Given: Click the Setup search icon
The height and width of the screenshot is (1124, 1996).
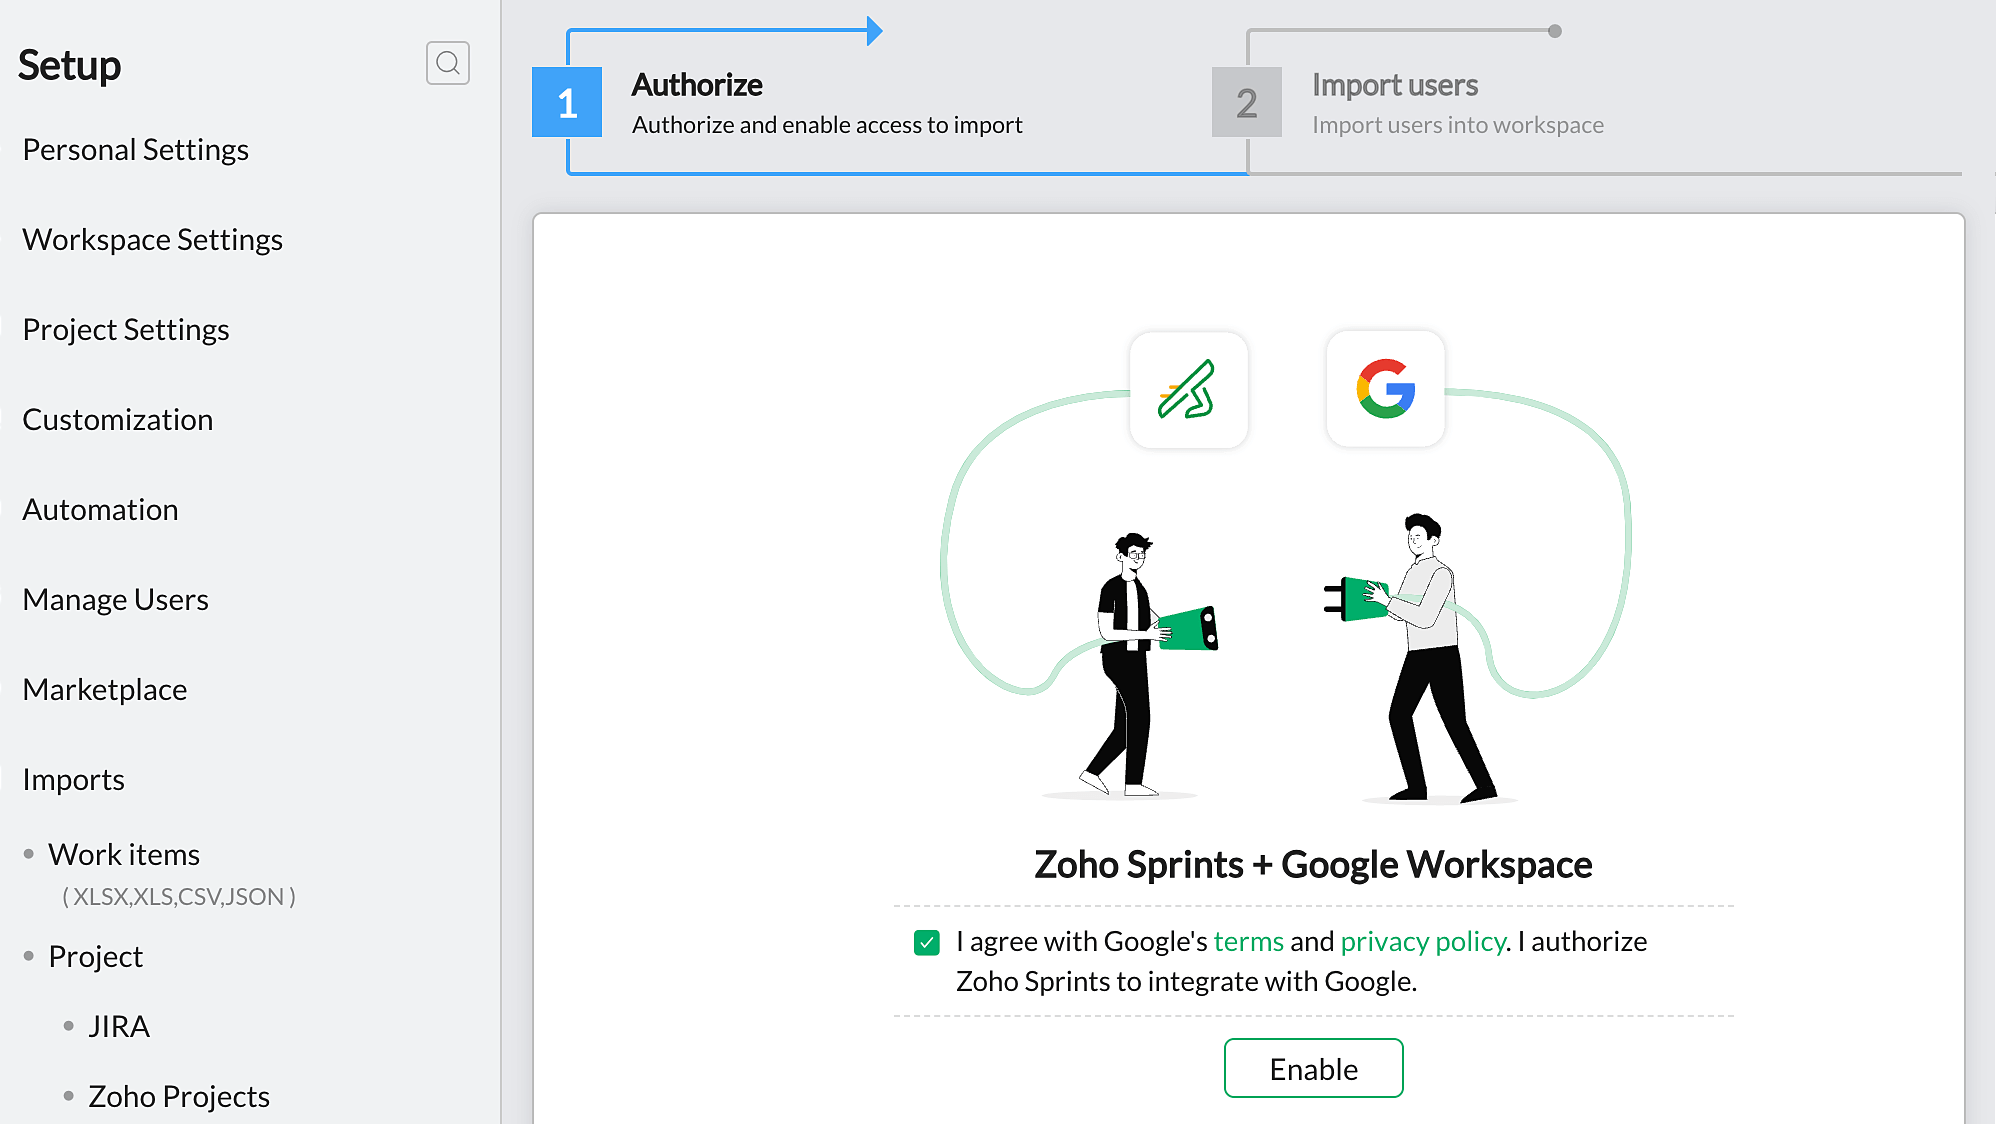Looking at the screenshot, I should [x=447, y=63].
